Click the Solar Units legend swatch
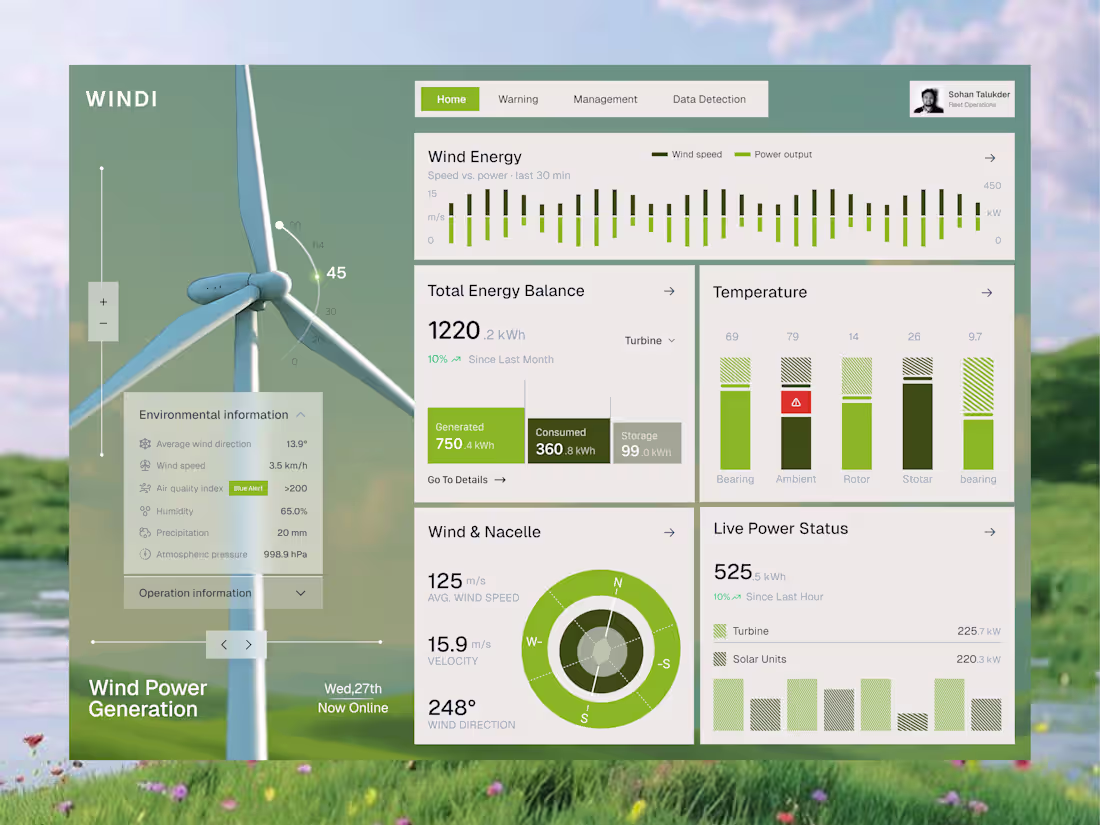Viewport: 1100px width, 825px height. (720, 659)
